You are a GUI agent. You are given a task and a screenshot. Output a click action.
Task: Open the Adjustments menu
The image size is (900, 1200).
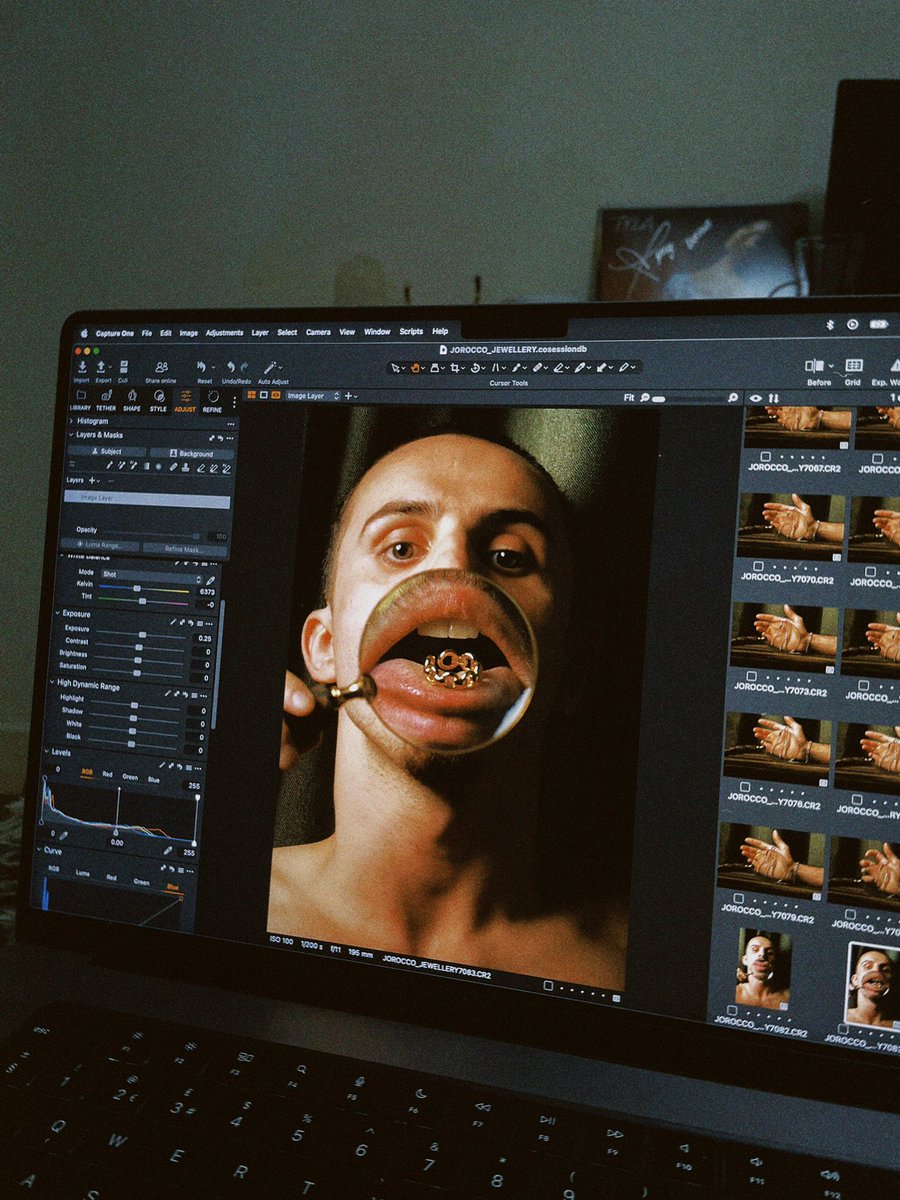224,333
